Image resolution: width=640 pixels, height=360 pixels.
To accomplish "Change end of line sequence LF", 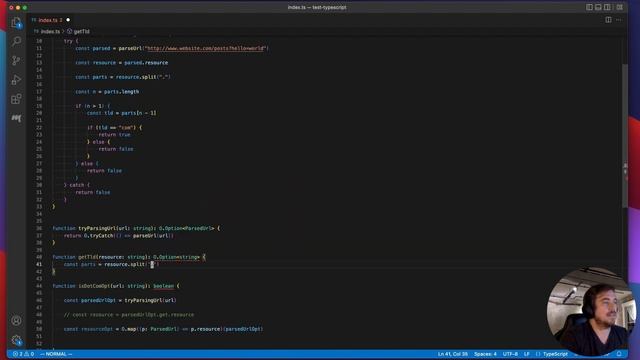I will [x=527, y=354].
